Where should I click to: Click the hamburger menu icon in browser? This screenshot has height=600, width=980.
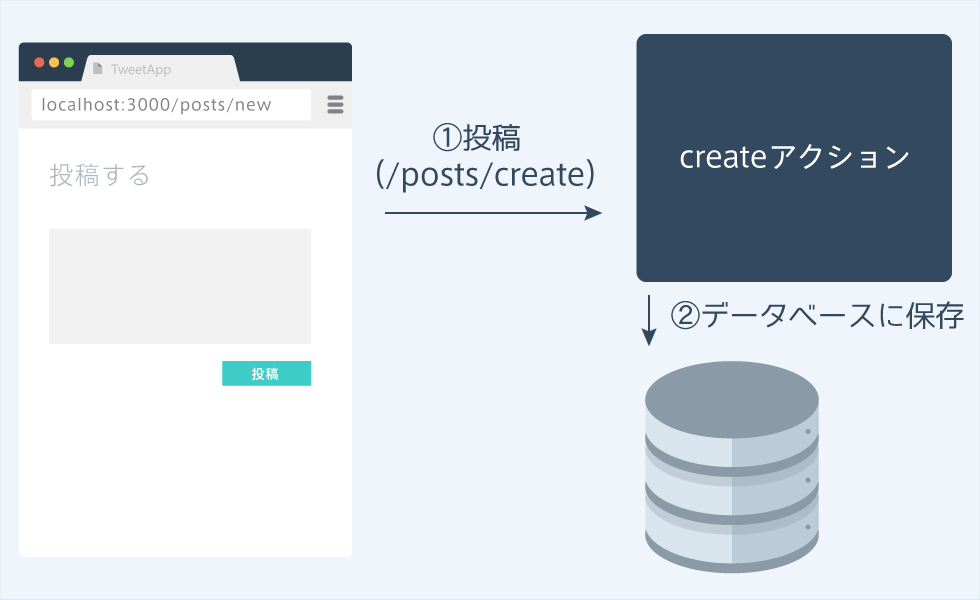tap(336, 104)
